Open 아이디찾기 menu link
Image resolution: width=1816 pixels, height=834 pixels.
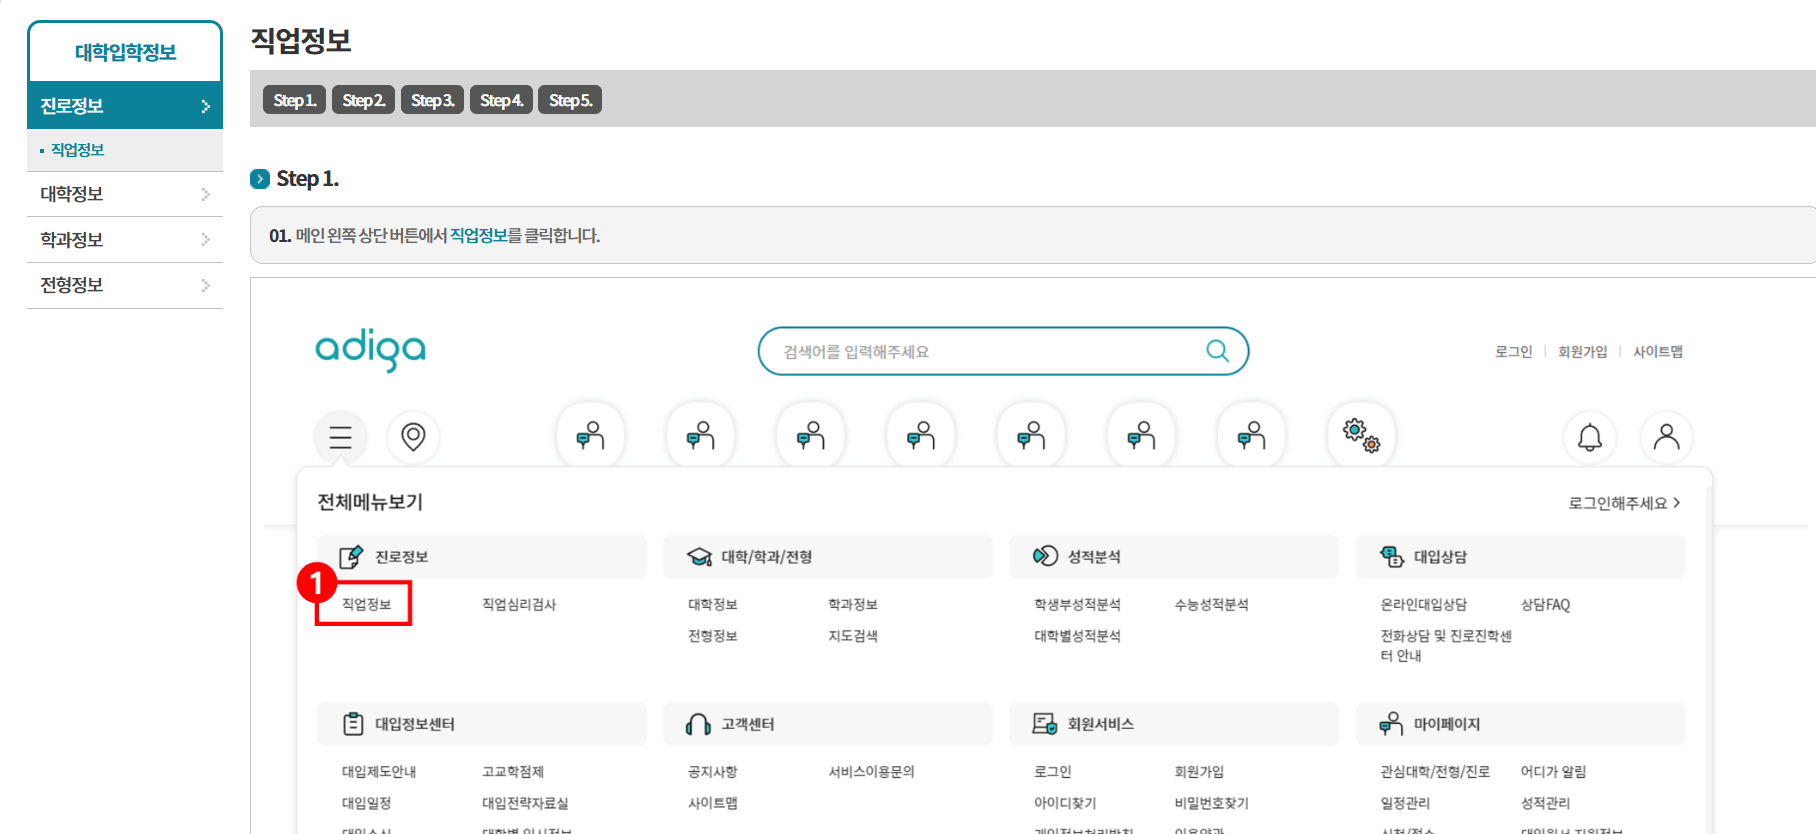pyautogui.click(x=1065, y=802)
